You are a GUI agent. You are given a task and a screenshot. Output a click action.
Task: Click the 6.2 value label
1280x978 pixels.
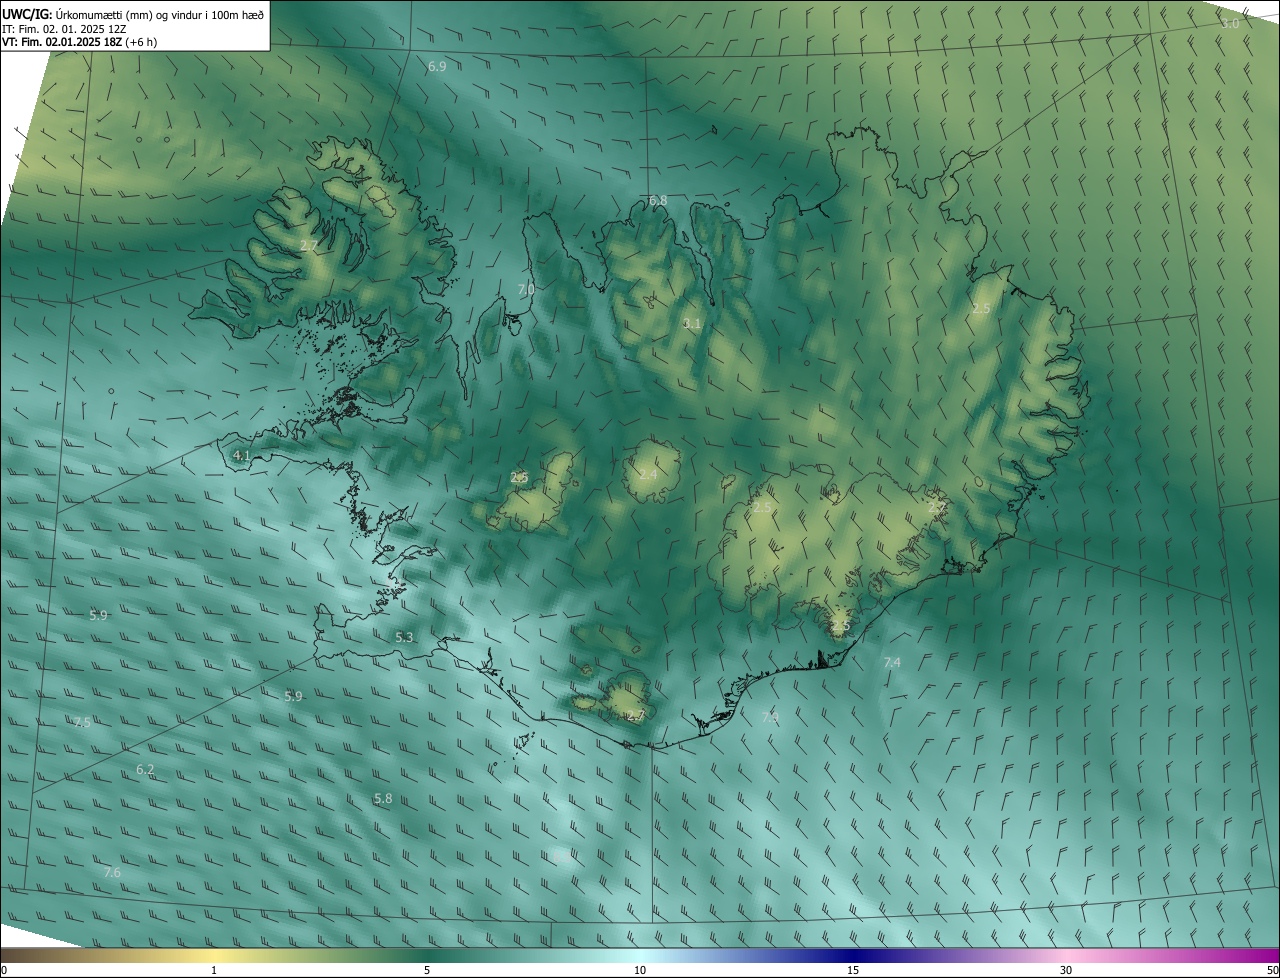pyautogui.click(x=145, y=770)
